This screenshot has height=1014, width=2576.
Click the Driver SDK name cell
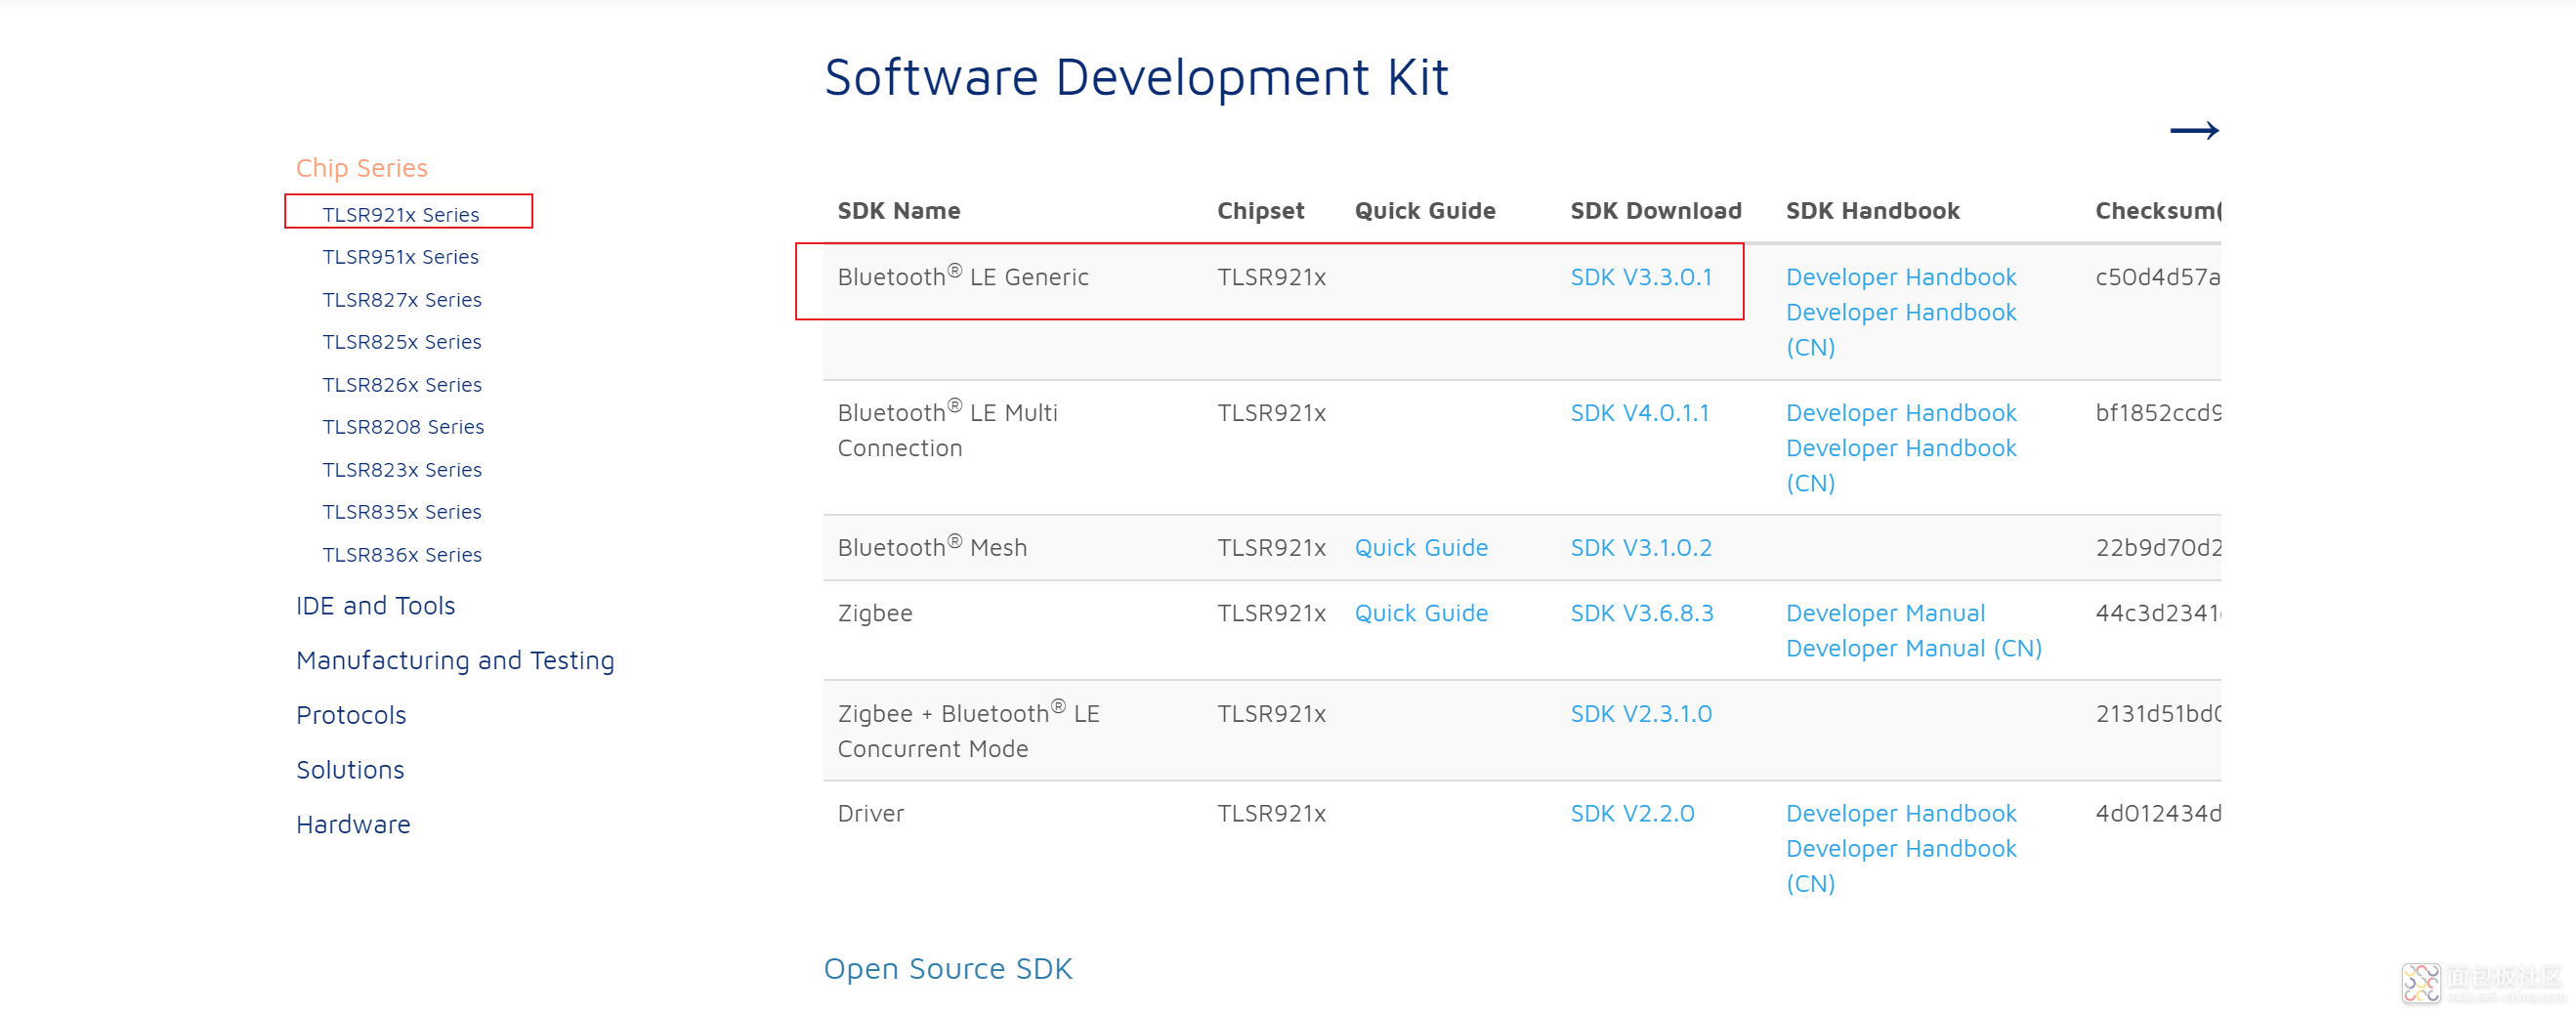pyautogui.click(x=870, y=814)
